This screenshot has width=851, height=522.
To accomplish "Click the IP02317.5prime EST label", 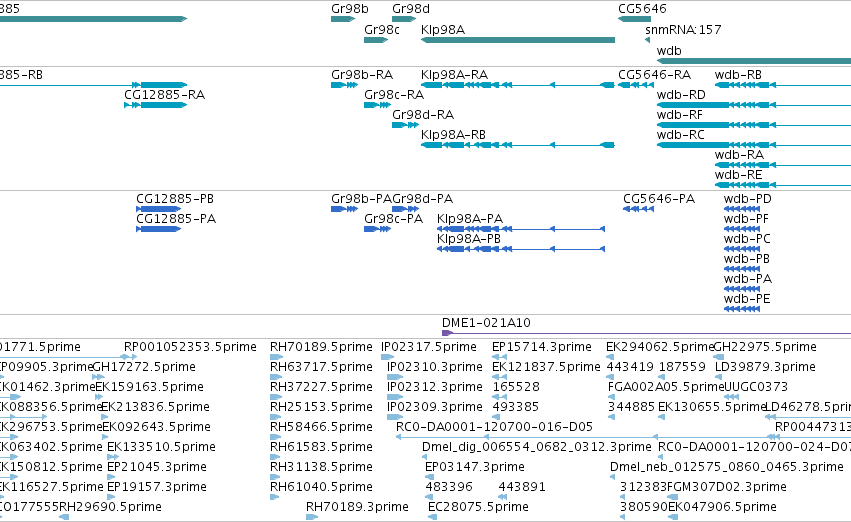I will click(429, 347).
